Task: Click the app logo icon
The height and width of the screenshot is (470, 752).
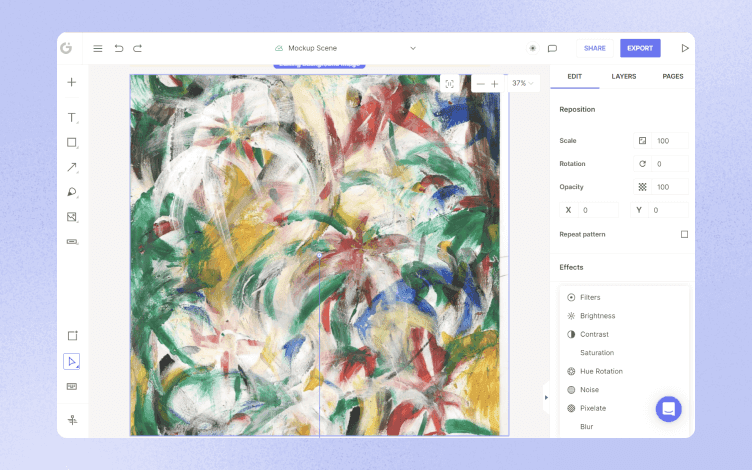Action: pos(66,48)
